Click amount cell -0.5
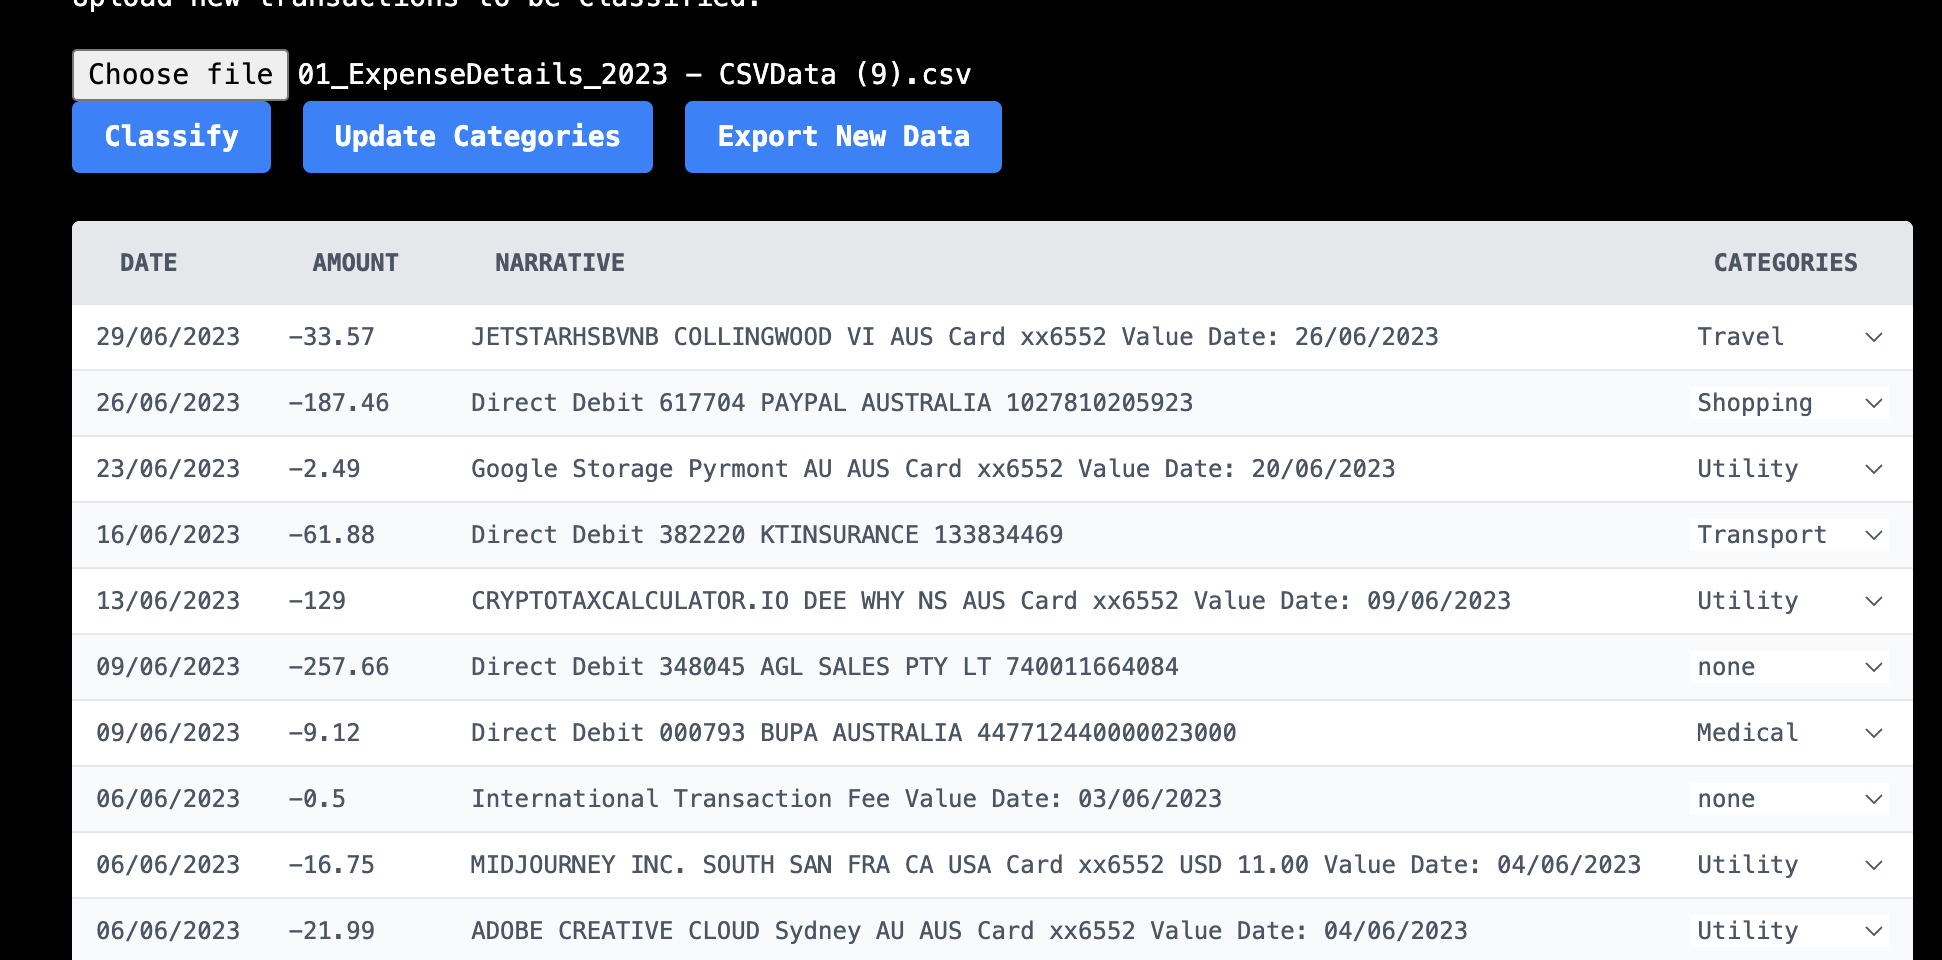Image resolution: width=1942 pixels, height=960 pixels. (317, 799)
